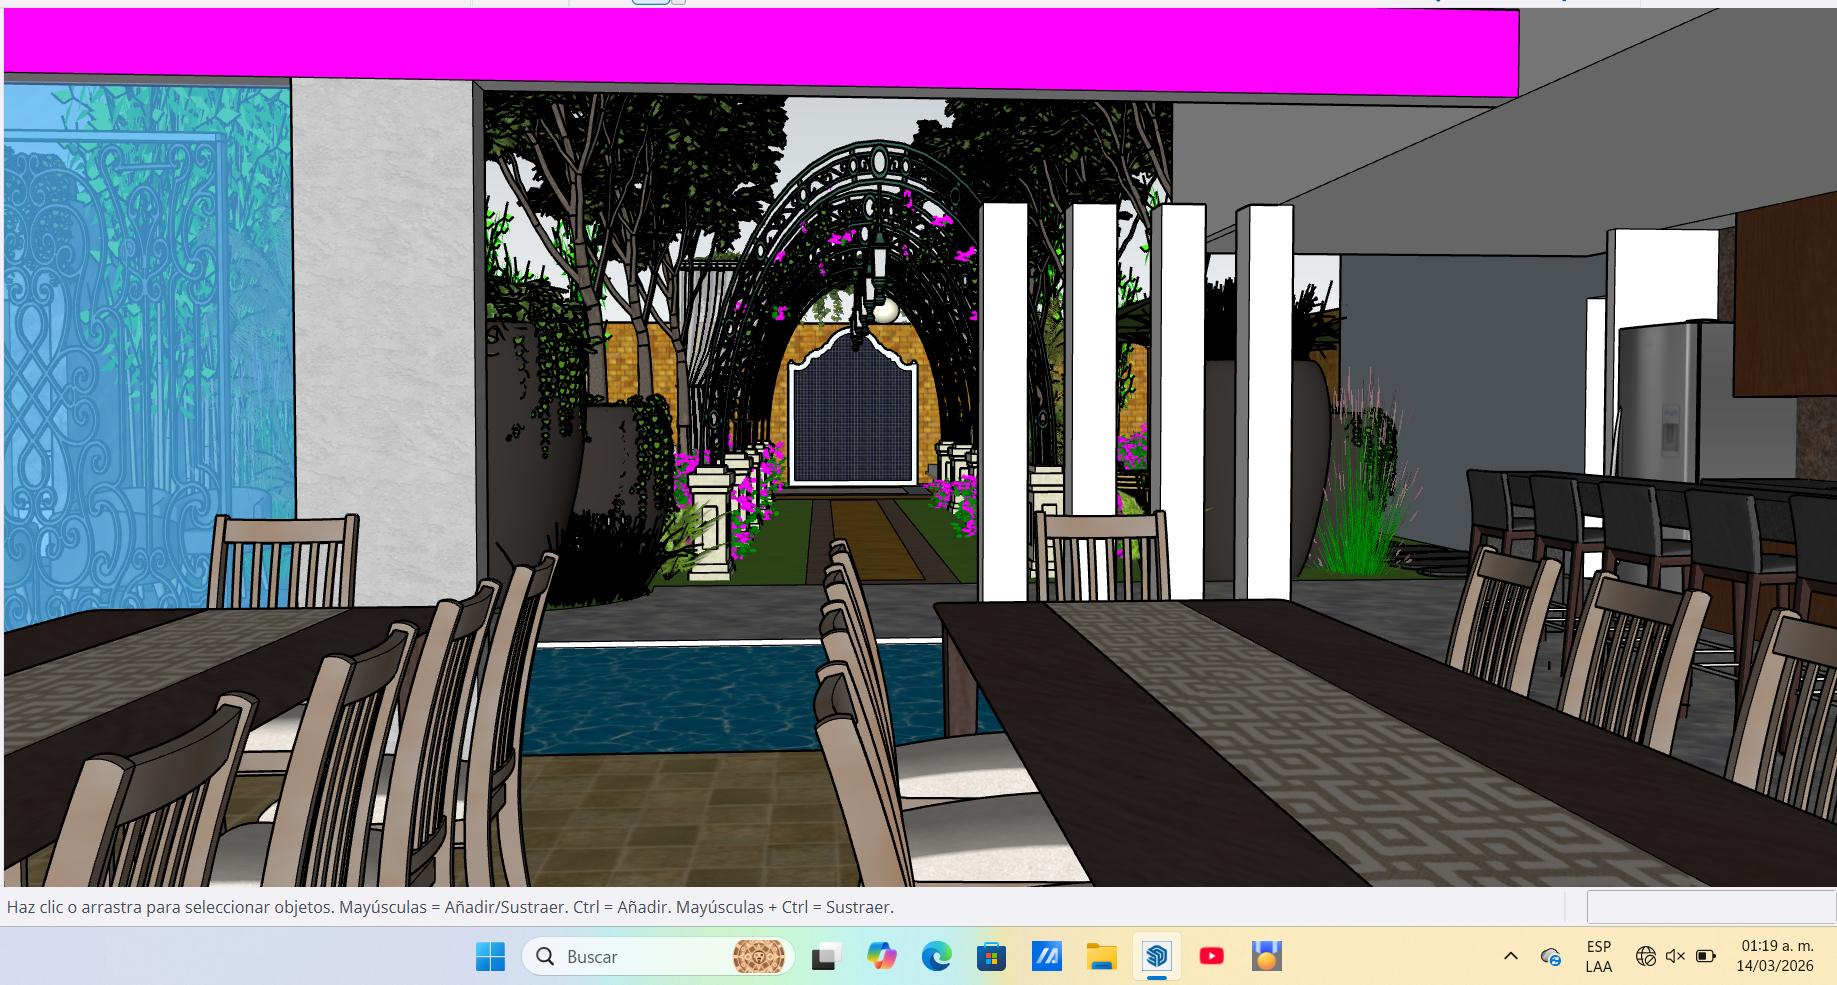Click the SketchUp measurements box
This screenshot has width=1837, height=985.
1710,907
